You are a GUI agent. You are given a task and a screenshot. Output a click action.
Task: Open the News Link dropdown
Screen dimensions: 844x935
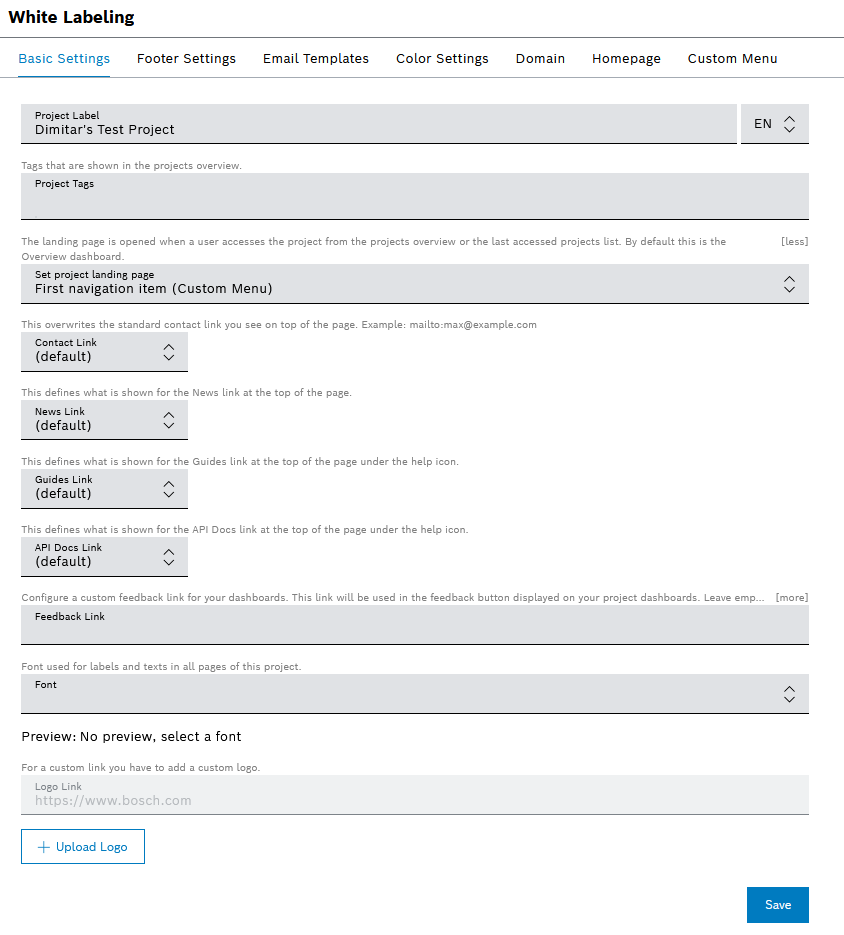pyautogui.click(x=104, y=420)
